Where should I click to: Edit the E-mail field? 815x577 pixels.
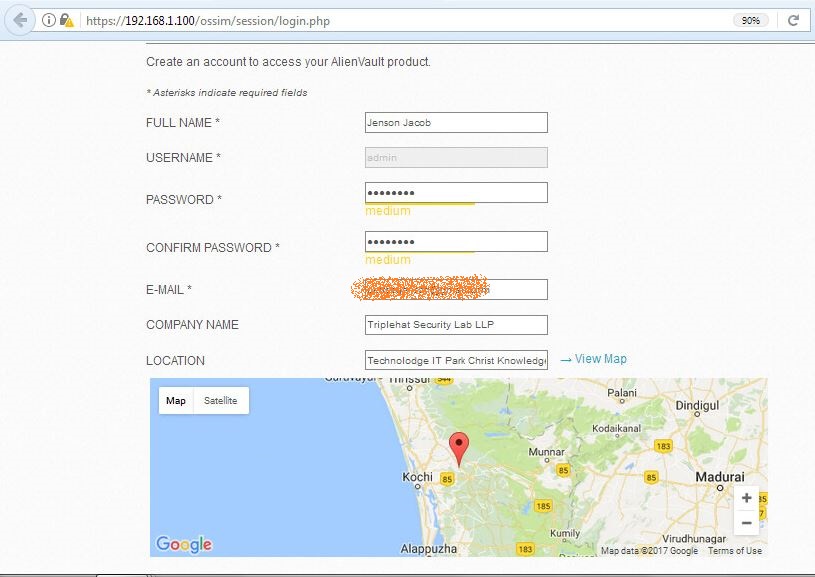click(456, 290)
